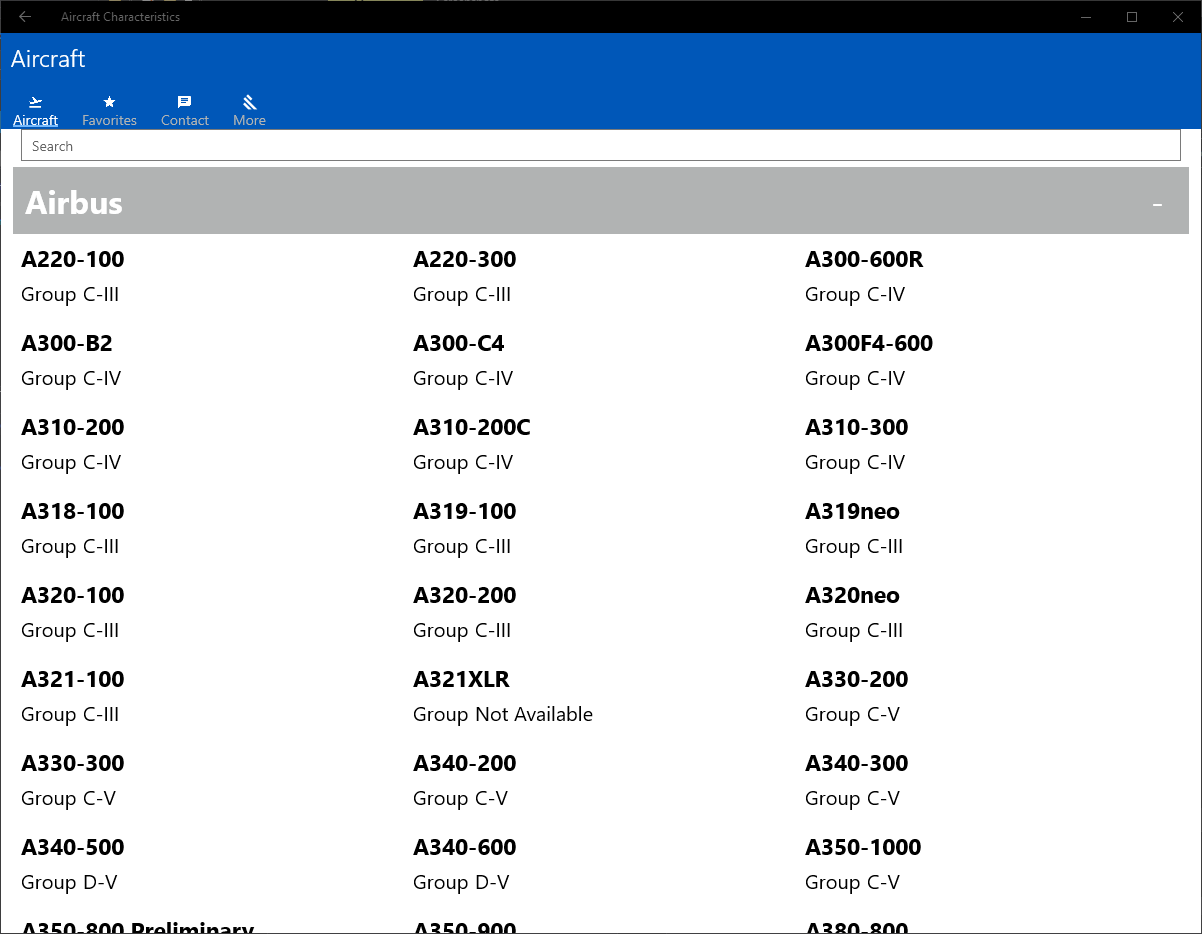Minimize the Aircraft Characteristics window
This screenshot has height=934, width=1202.
(1086, 16)
